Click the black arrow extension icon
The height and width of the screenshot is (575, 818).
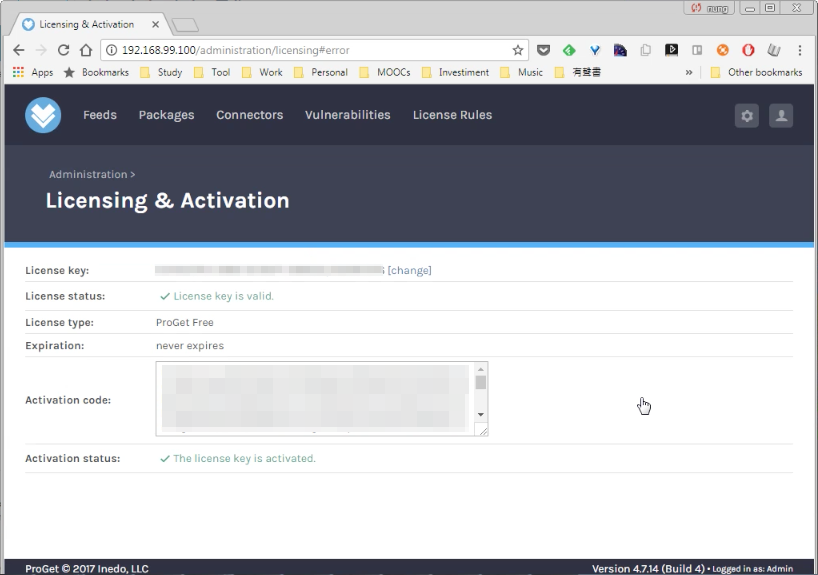pyautogui.click(x=671, y=50)
